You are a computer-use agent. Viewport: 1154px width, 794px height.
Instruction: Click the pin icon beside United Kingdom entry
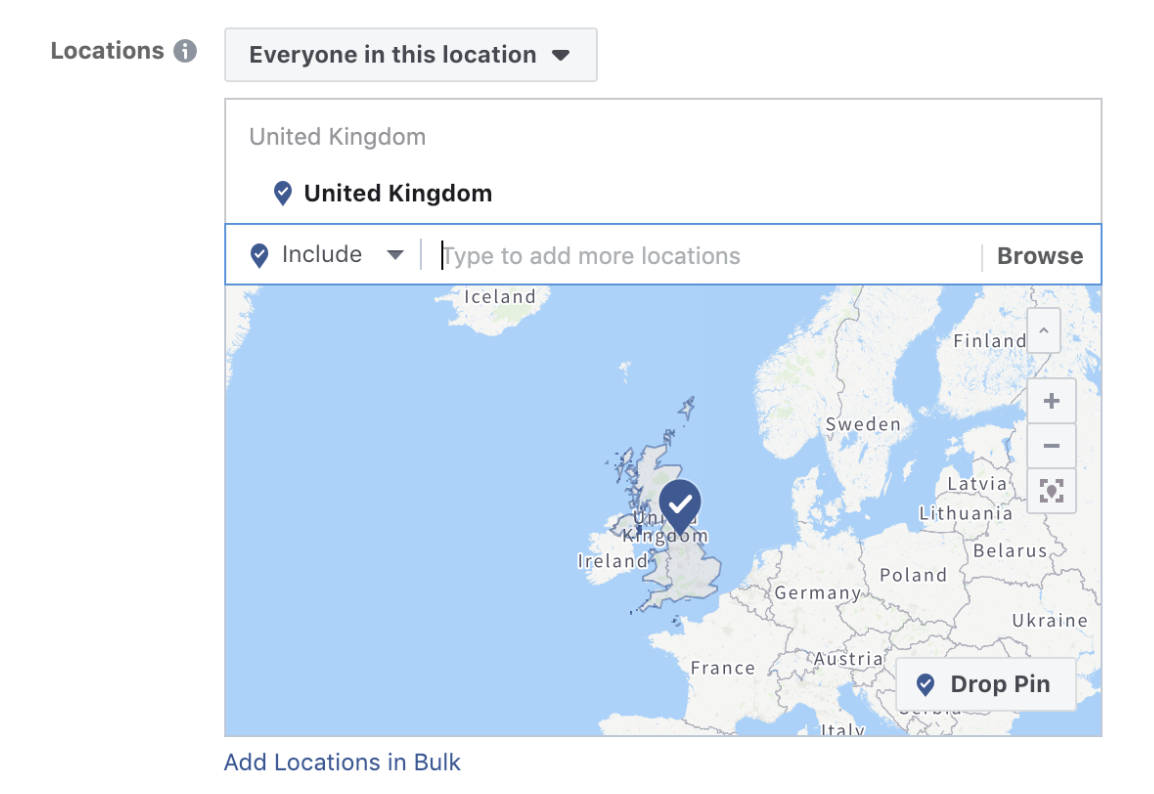[x=283, y=193]
